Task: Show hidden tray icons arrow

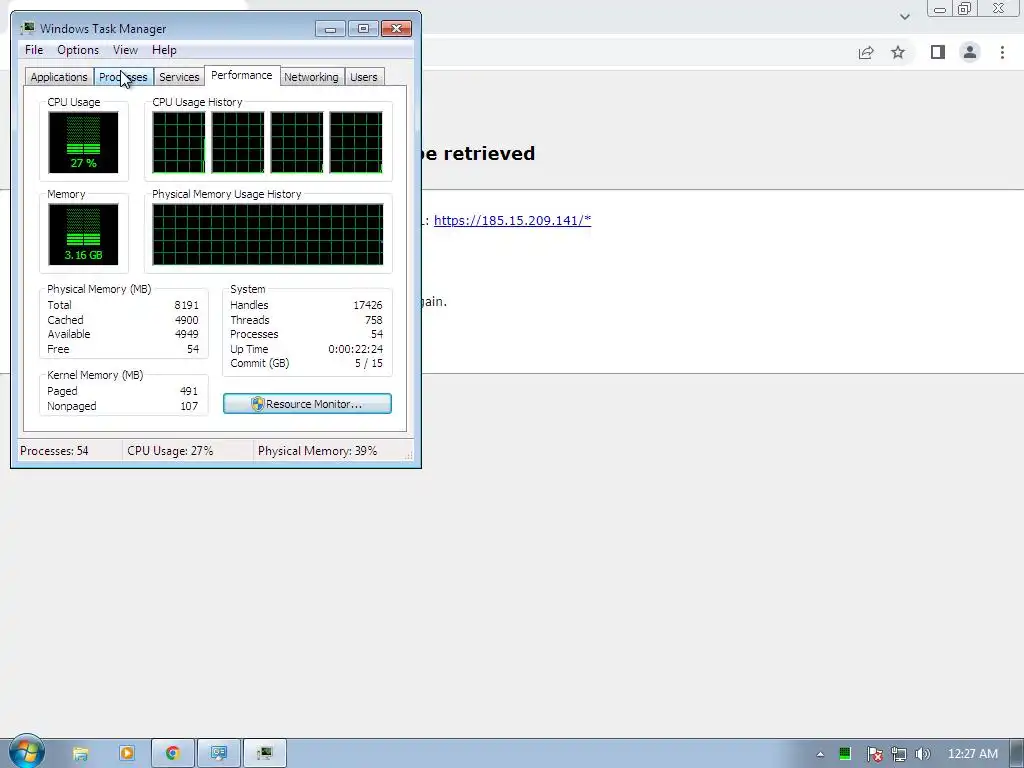Action: (x=820, y=754)
